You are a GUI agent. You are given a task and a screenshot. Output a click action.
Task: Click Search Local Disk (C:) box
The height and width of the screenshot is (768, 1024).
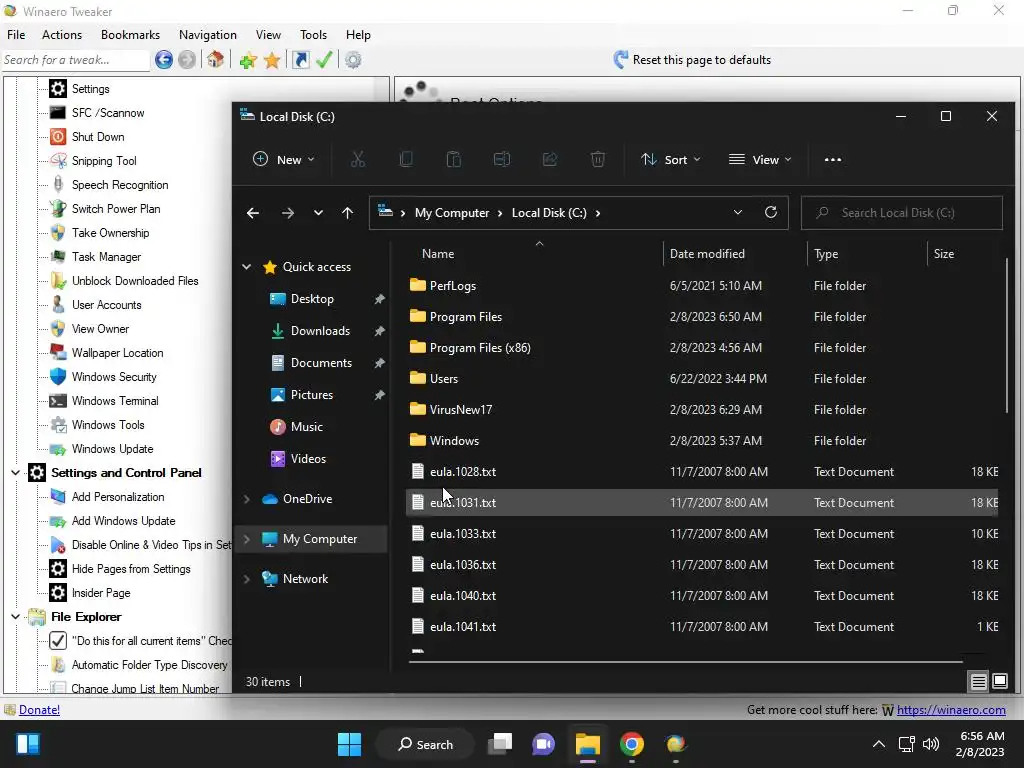pos(902,213)
